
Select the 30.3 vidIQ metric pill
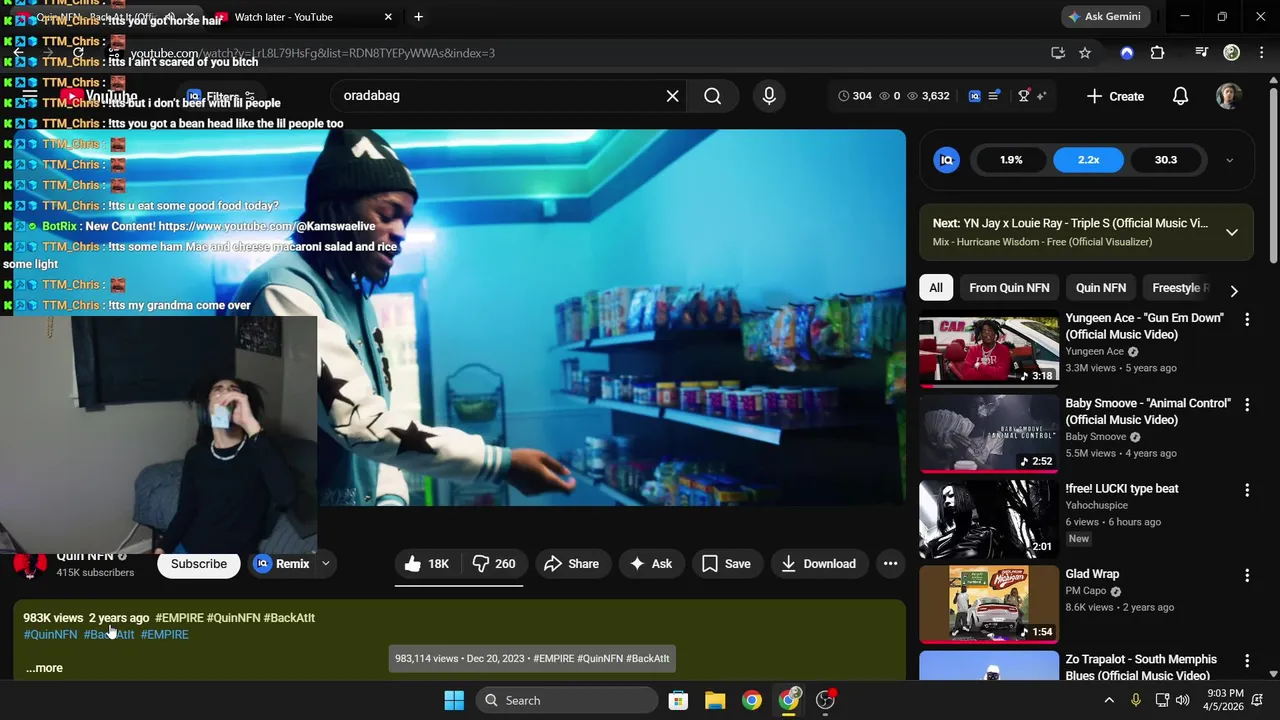pos(1165,160)
